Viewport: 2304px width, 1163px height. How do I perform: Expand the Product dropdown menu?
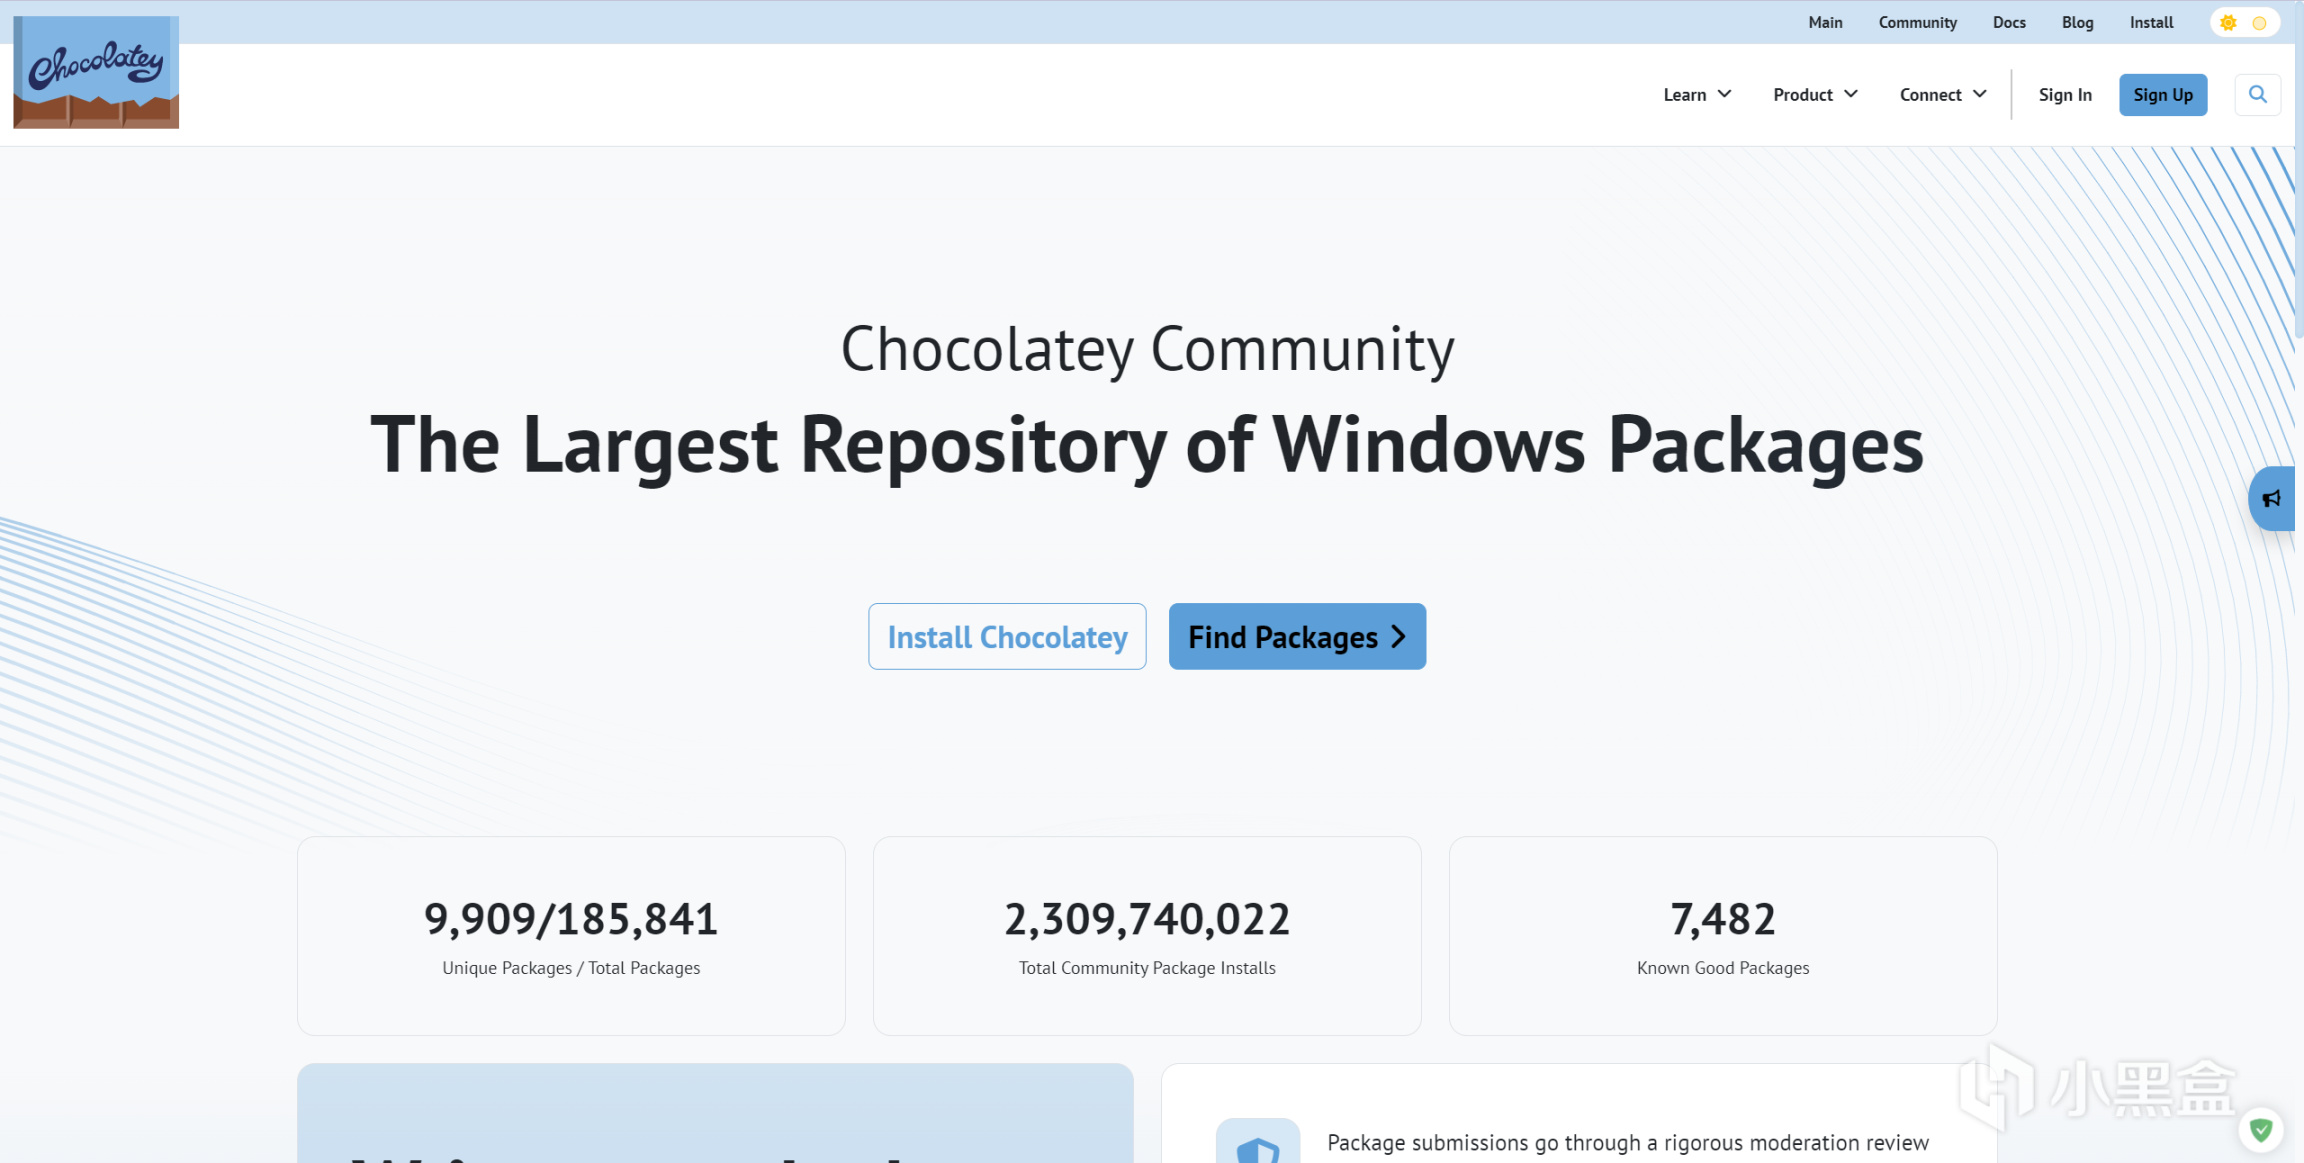1815,95
